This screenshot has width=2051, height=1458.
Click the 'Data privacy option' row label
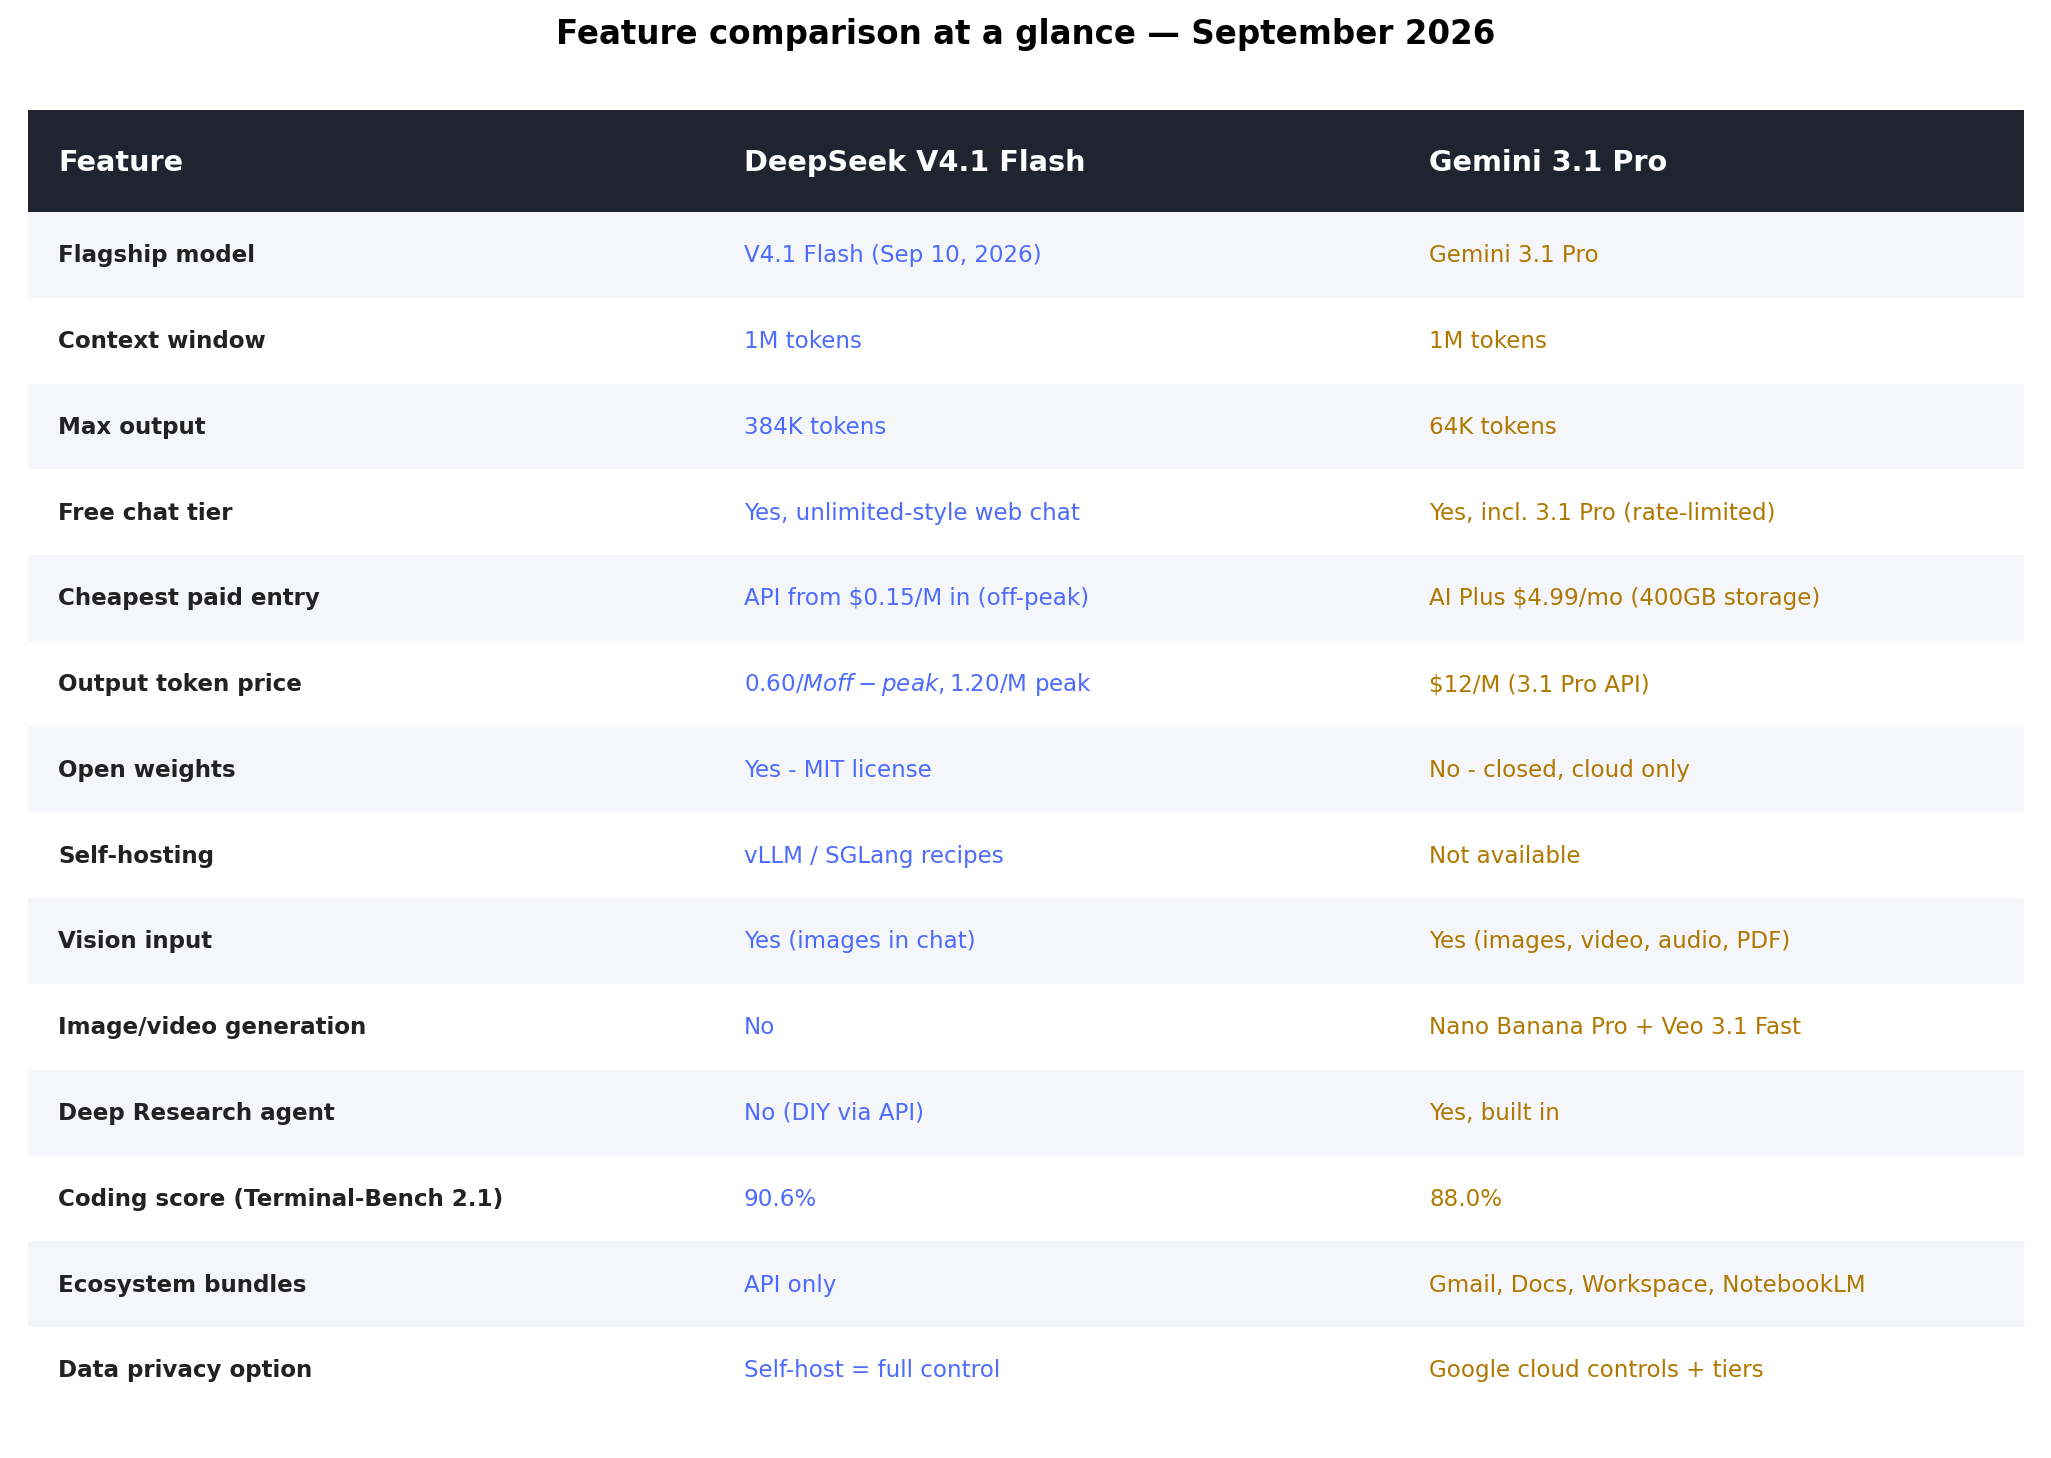click(x=185, y=1370)
